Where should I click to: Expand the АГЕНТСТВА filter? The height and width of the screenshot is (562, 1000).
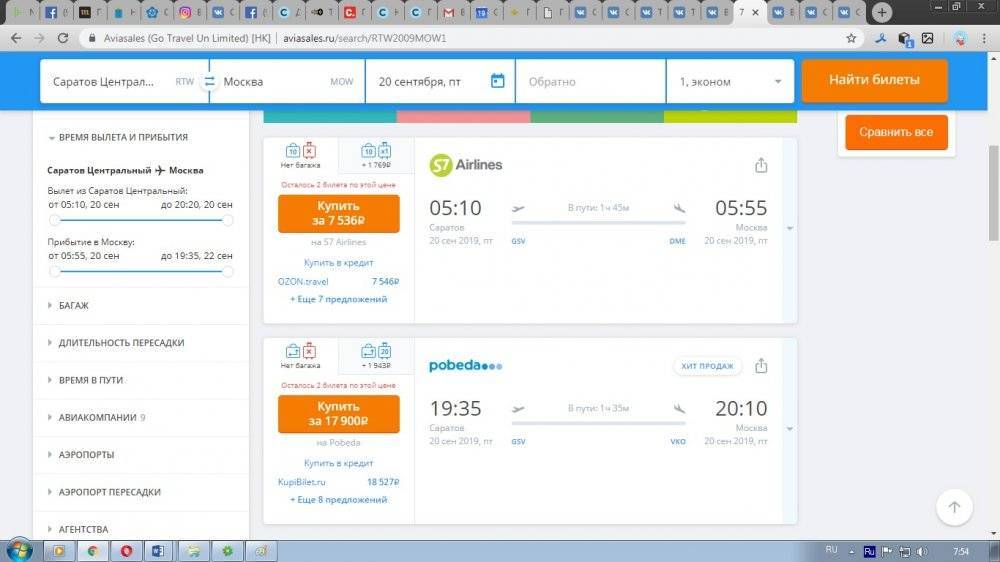[x=78, y=529]
